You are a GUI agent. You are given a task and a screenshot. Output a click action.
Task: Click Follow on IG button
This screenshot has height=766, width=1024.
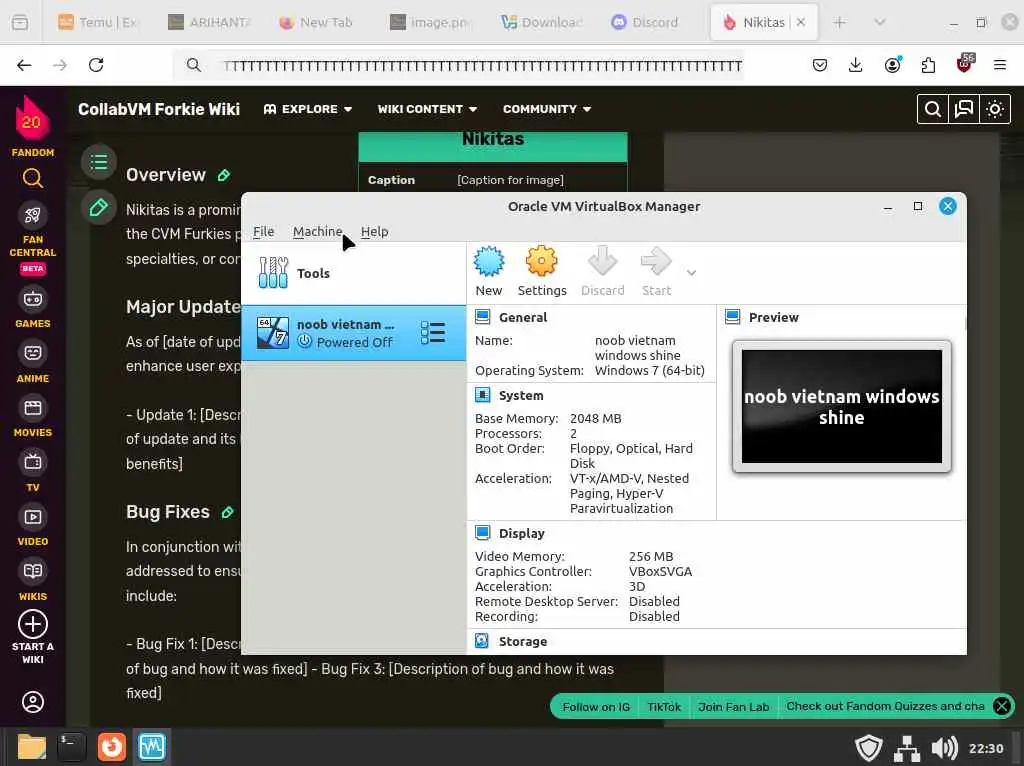(x=596, y=707)
